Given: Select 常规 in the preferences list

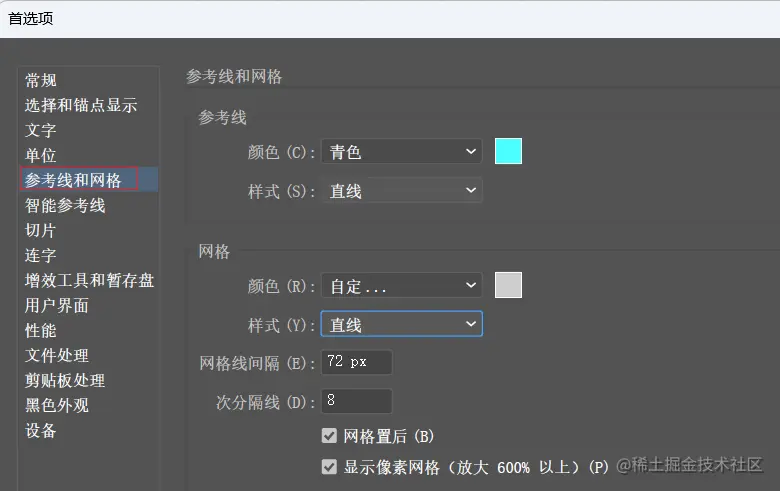Looking at the screenshot, I should 41,80.
